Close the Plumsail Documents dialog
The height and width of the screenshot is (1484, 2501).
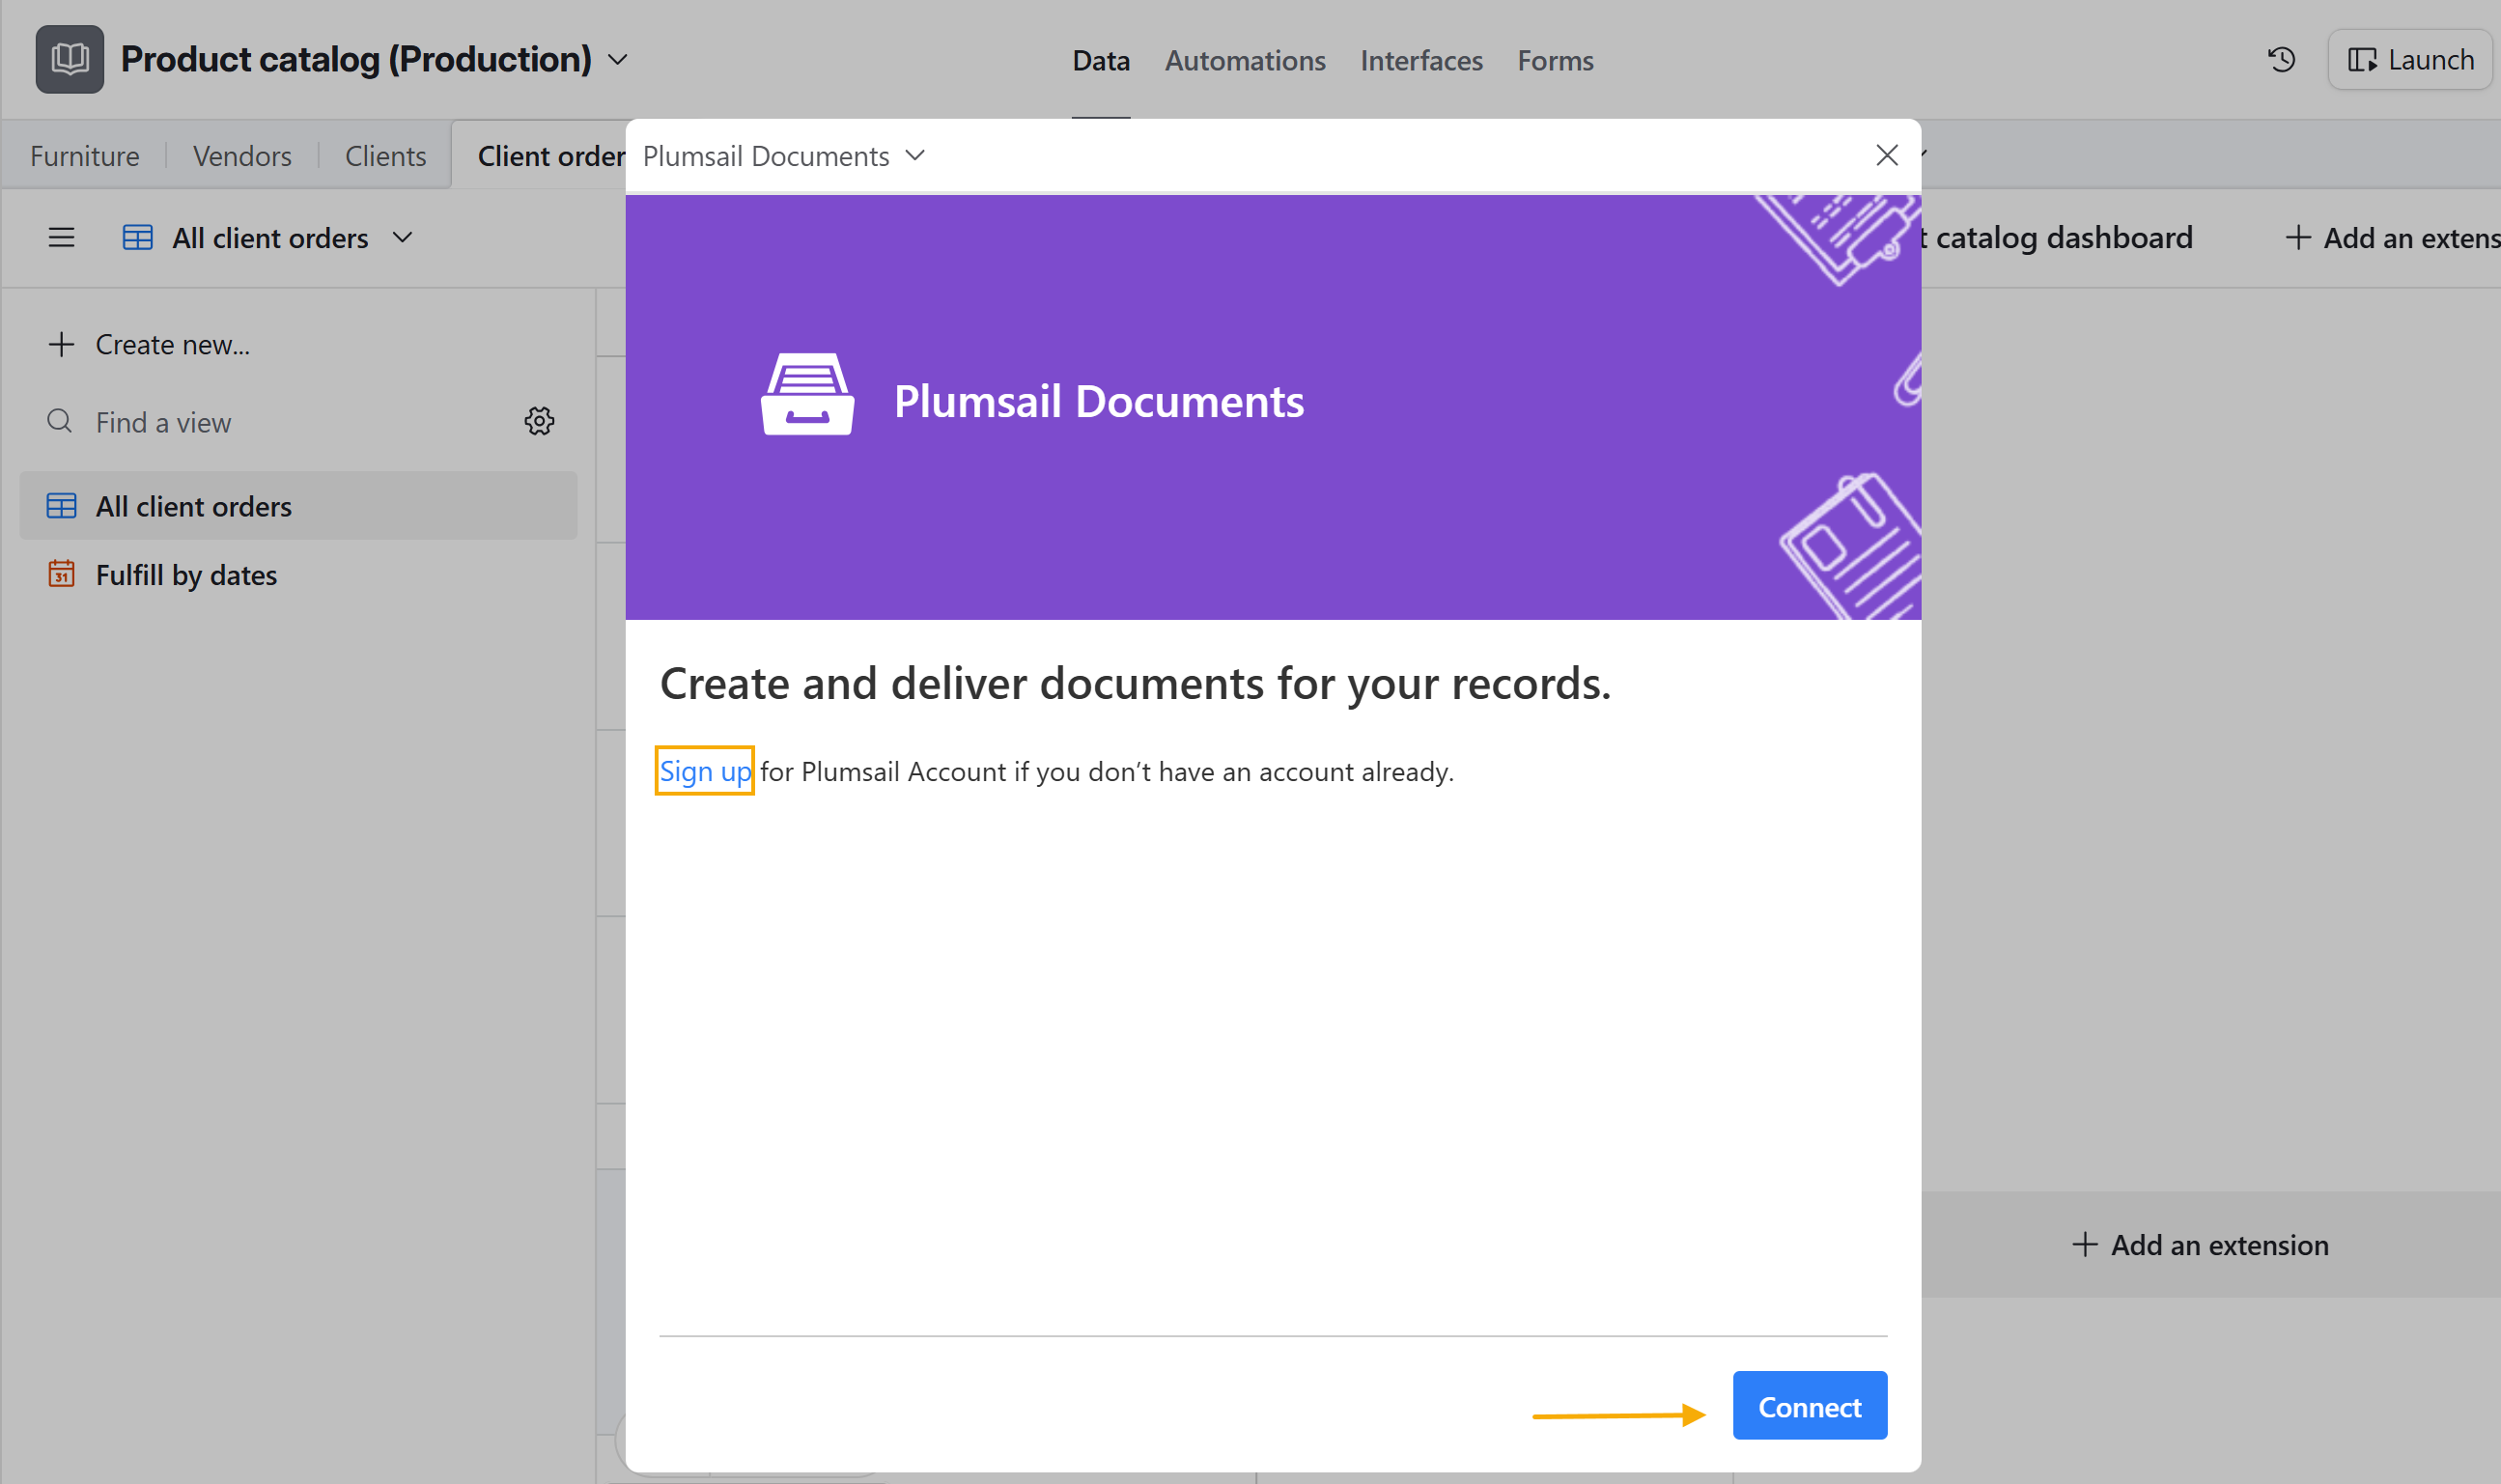[1886, 155]
